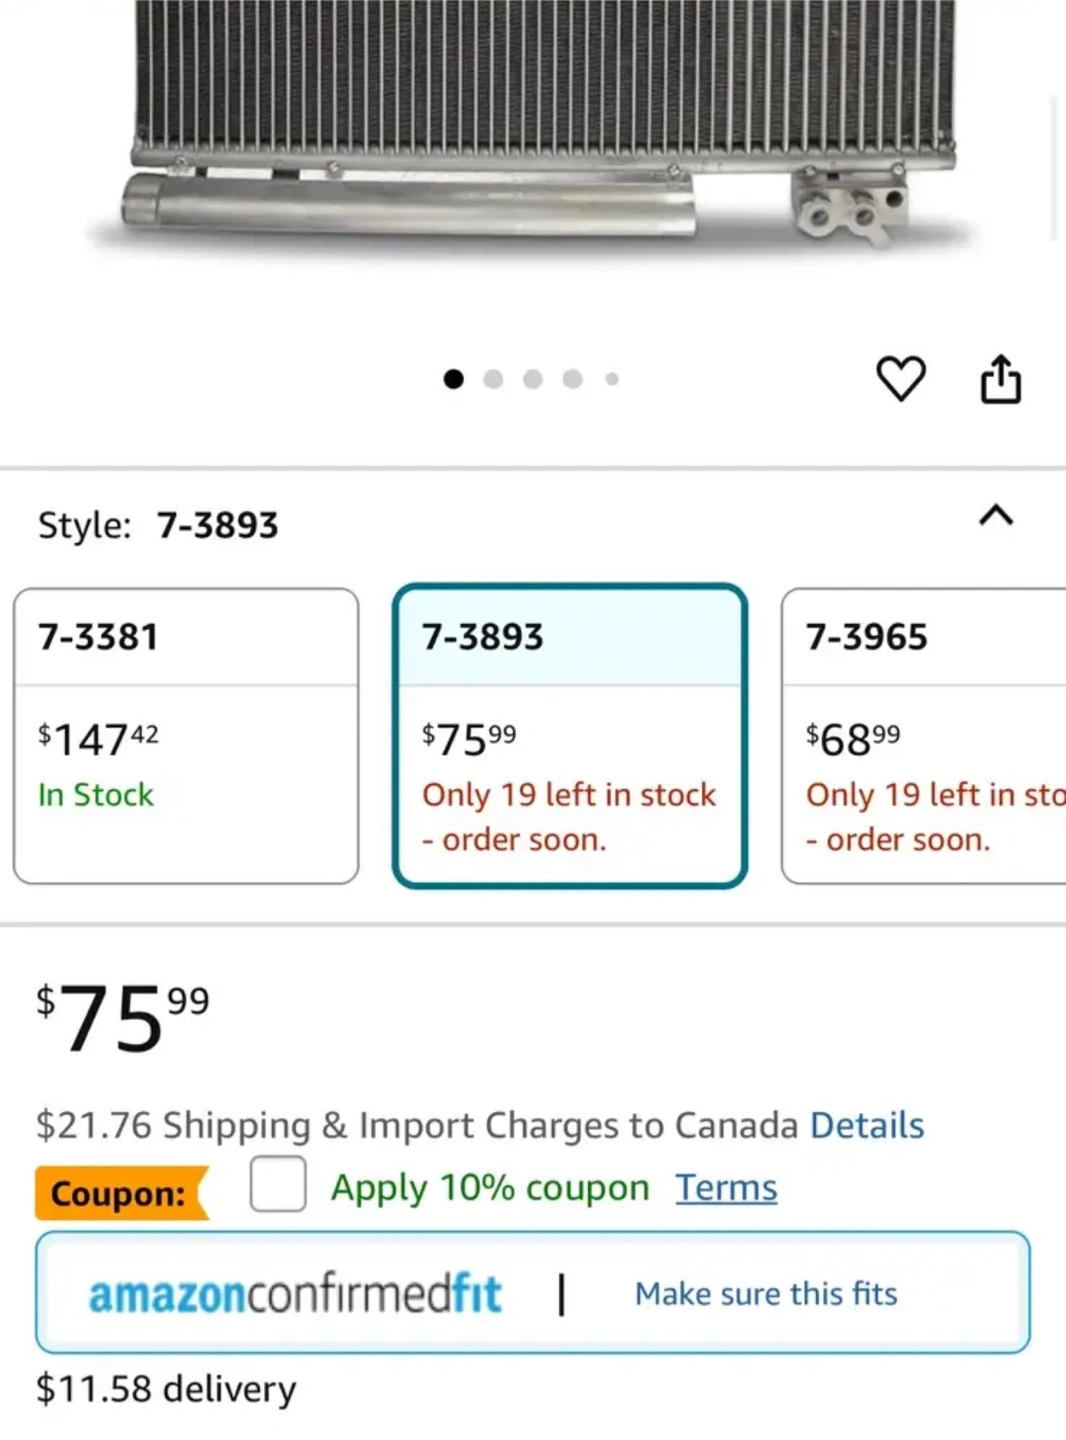Select style 7-3381 option
Image resolution: width=1066 pixels, height=1440 pixels.
(x=186, y=735)
